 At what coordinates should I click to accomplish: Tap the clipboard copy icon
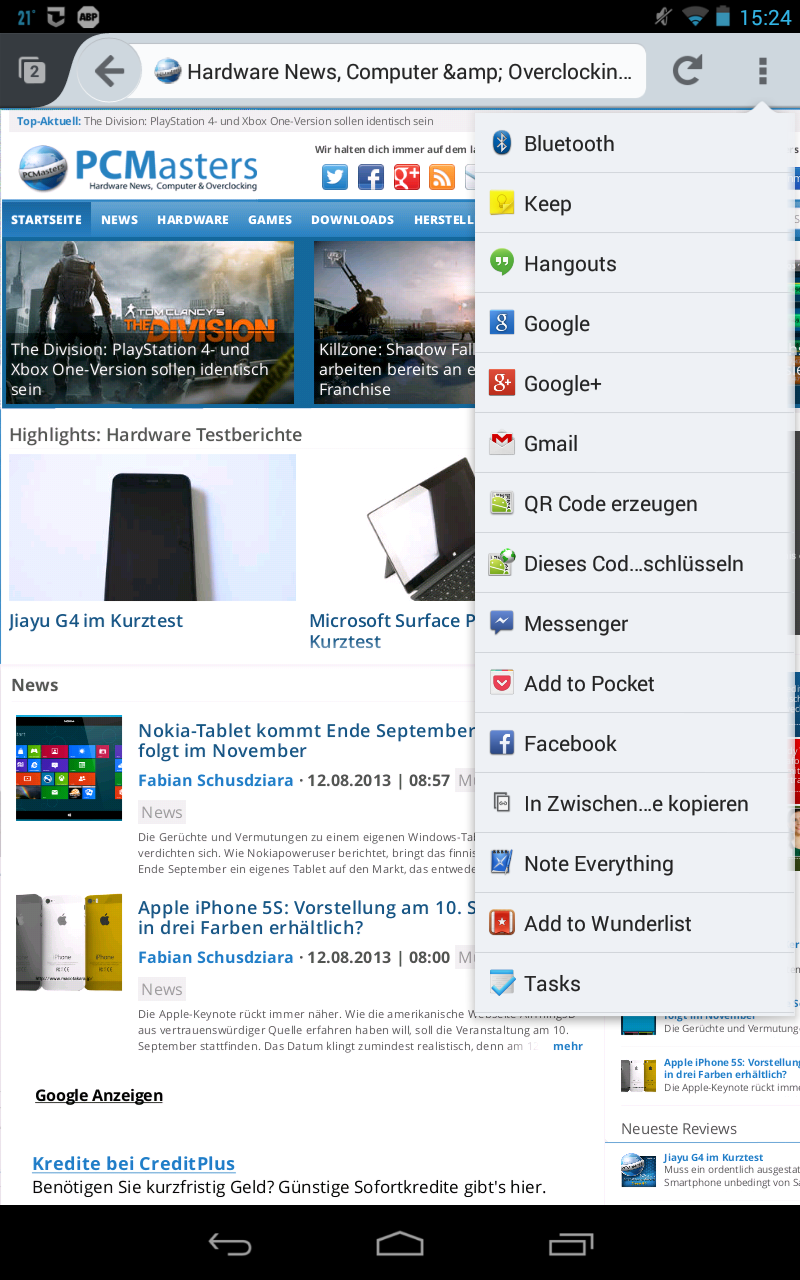tap(502, 803)
